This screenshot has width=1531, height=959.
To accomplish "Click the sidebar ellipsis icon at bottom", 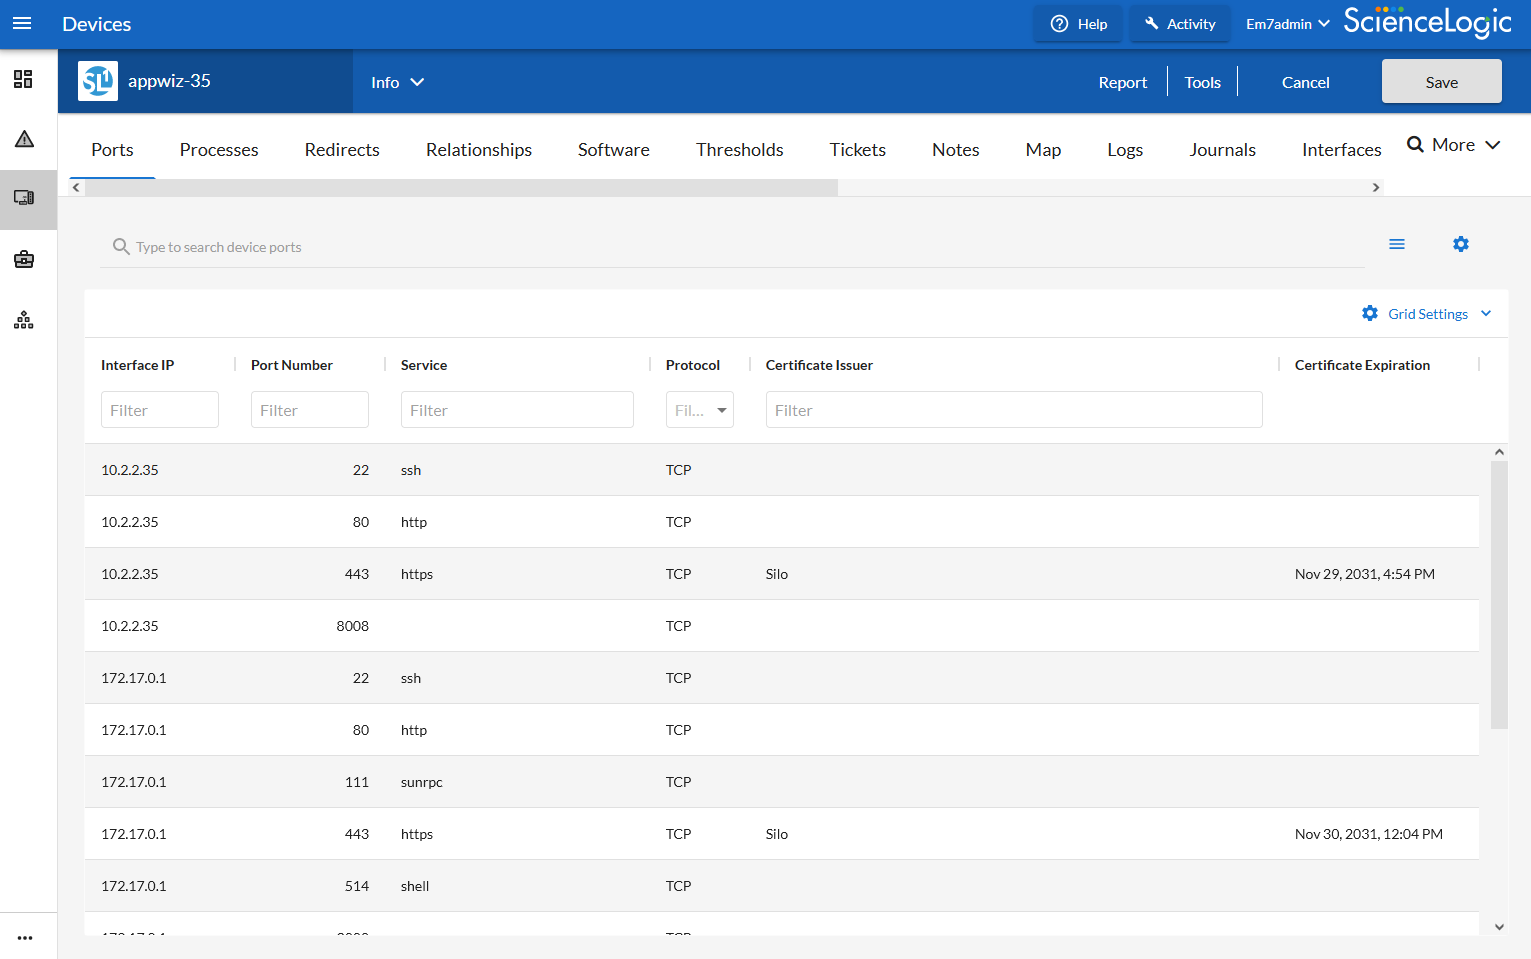I will tap(25, 937).
